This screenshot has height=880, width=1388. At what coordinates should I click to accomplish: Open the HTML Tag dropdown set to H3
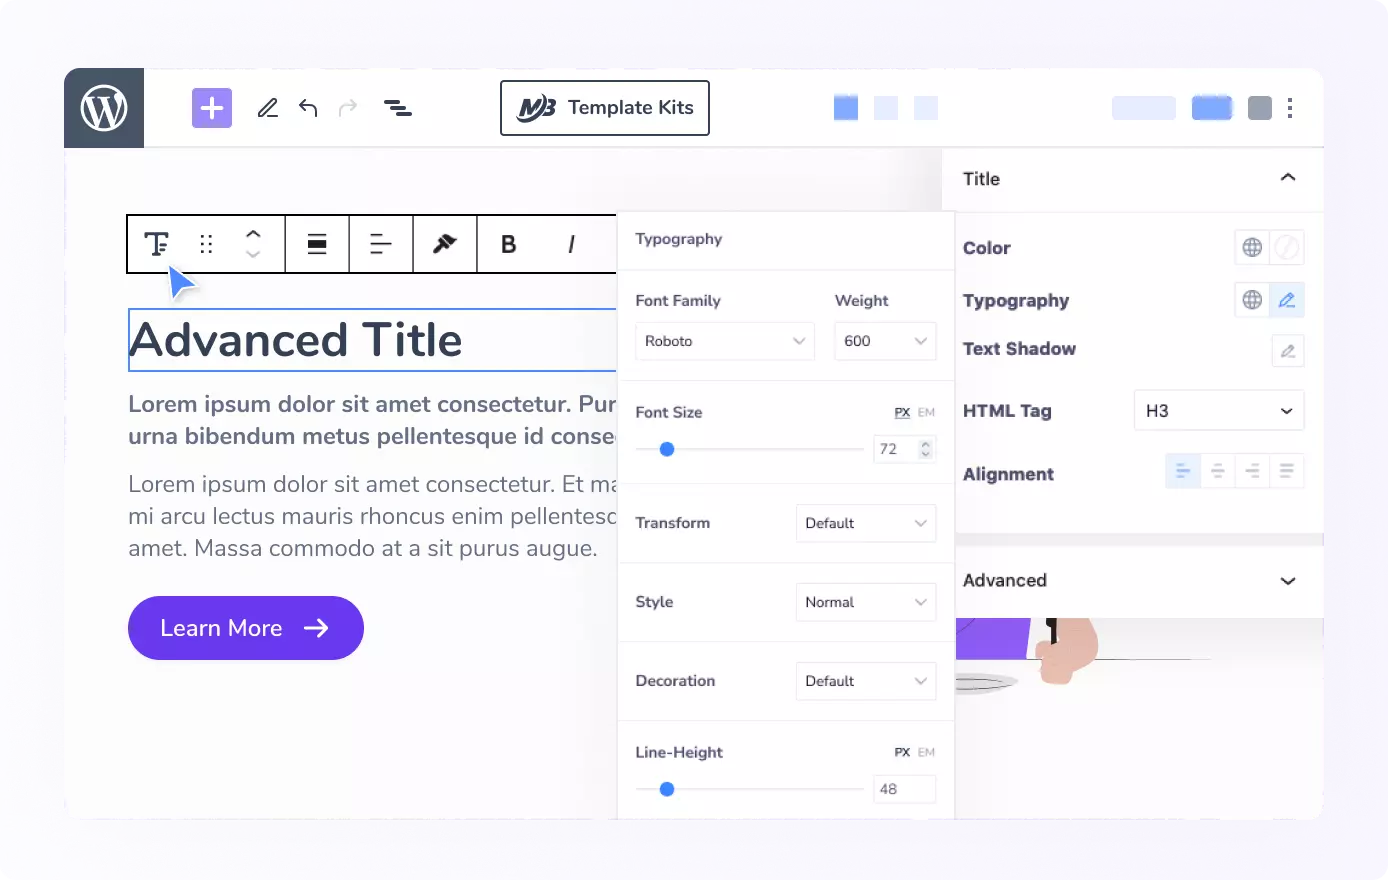tap(1218, 410)
